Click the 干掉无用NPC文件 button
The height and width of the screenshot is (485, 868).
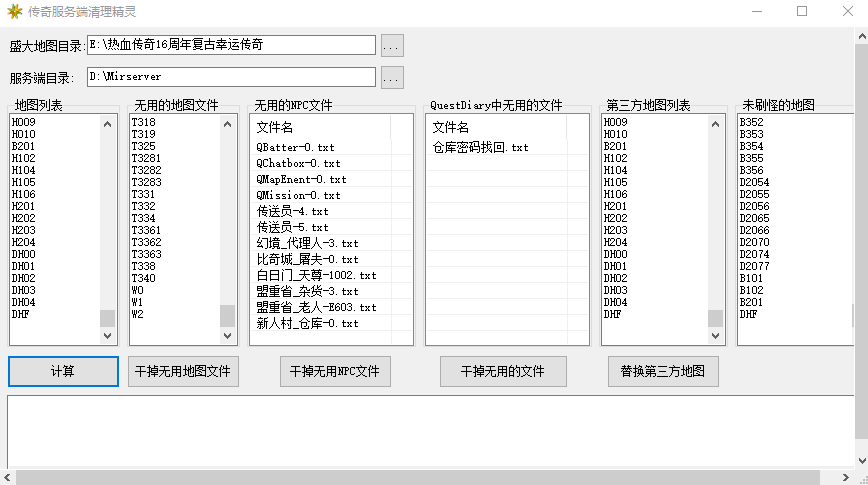click(334, 371)
